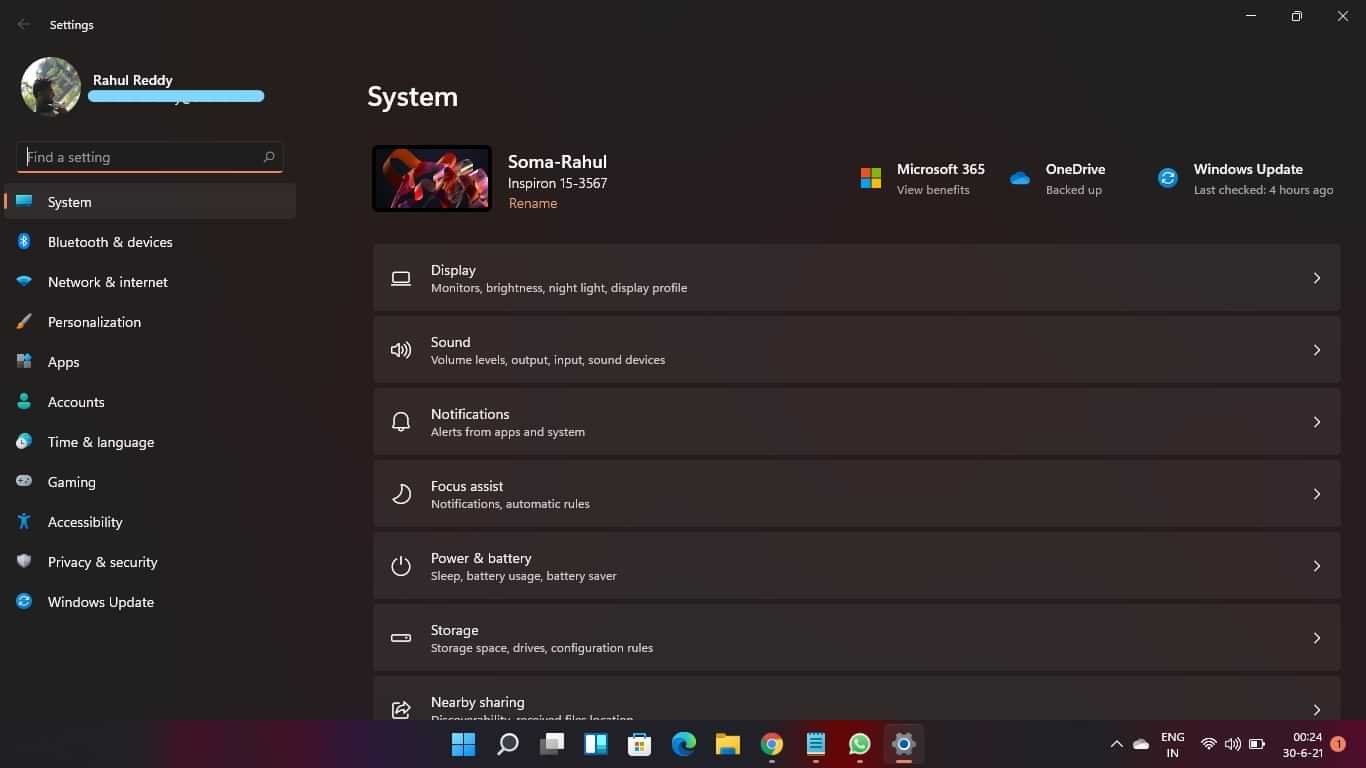The image size is (1366, 768).
Task: Click the search magnifier in Find a setting
Action: (269, 157)
